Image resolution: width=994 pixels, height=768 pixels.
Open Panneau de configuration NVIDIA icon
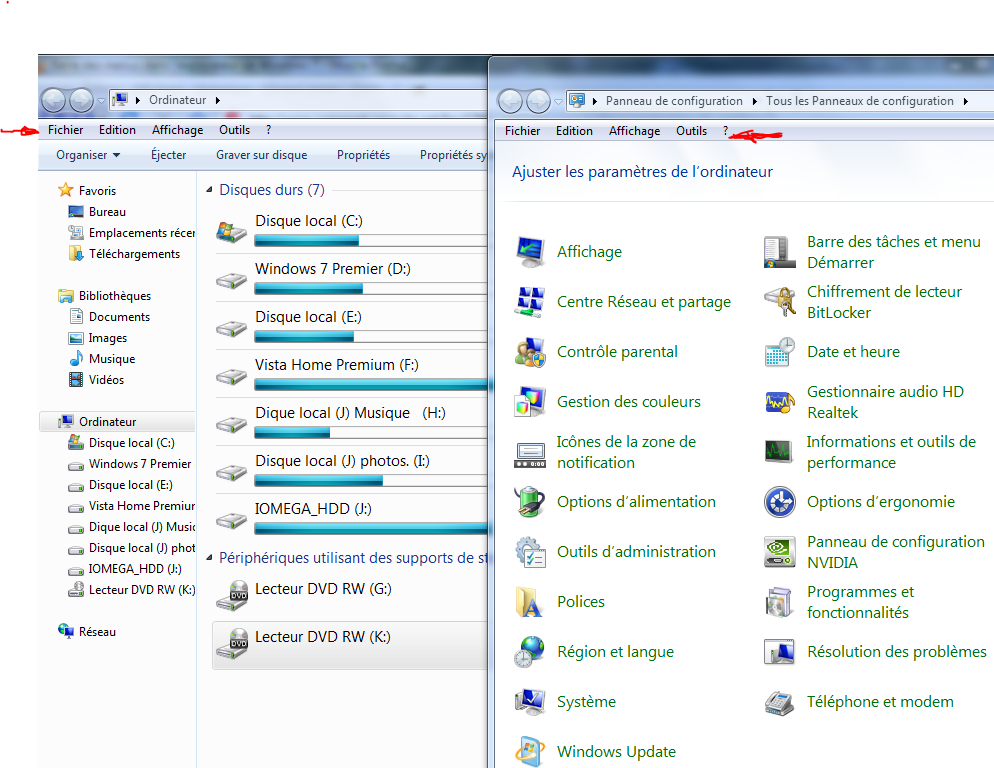click(x=780, y=552)
